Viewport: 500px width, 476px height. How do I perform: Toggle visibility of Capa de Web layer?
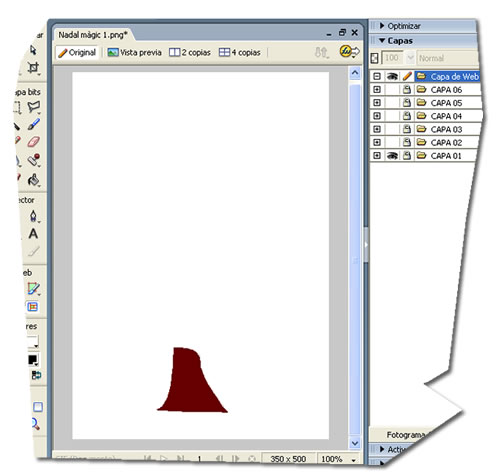(392, 76)
